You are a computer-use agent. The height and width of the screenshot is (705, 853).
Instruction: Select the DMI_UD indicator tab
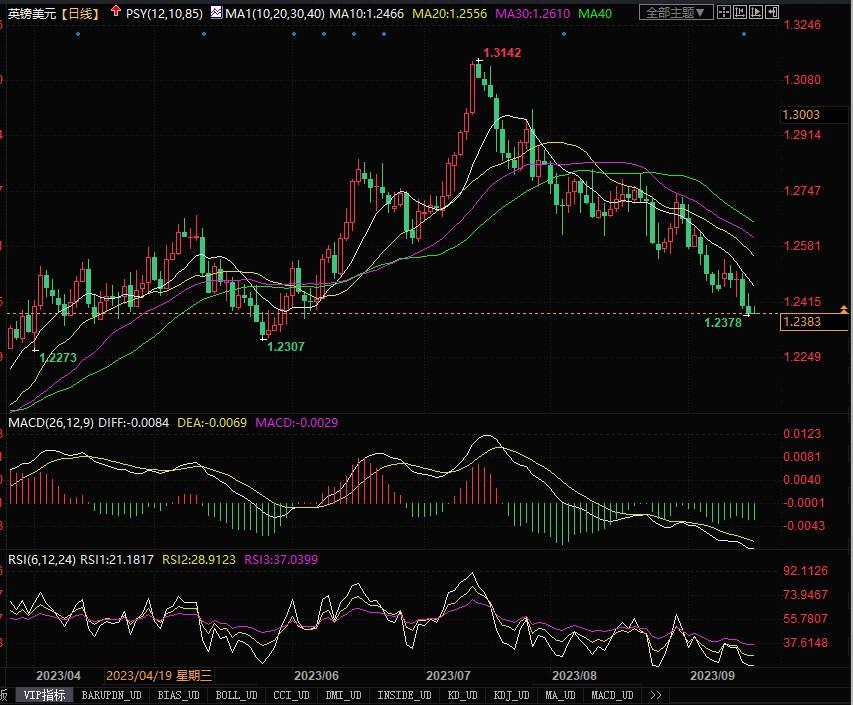(343, 695)
